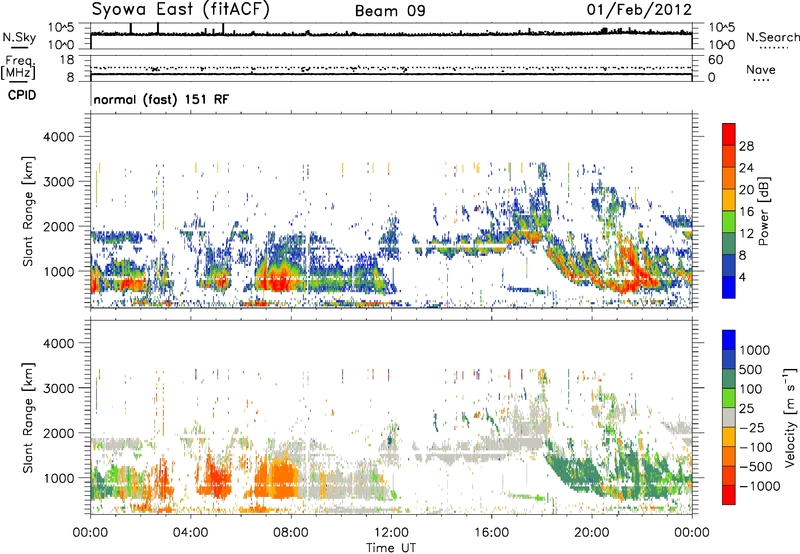This screenshot has width=800, height=554.
Task: Click the '12:00' time axis tick
Action: (391, 532)
